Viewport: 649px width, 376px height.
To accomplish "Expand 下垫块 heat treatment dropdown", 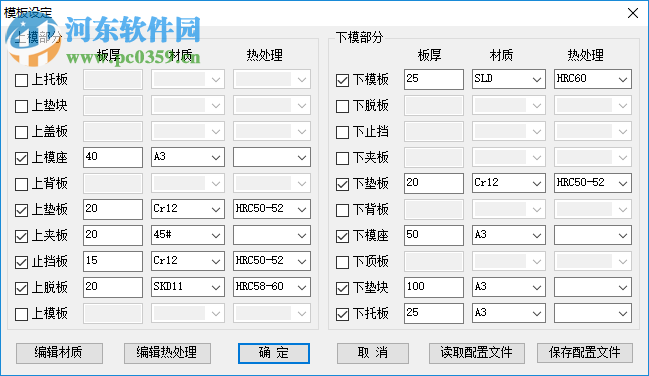I will click(x=593, y=287).
